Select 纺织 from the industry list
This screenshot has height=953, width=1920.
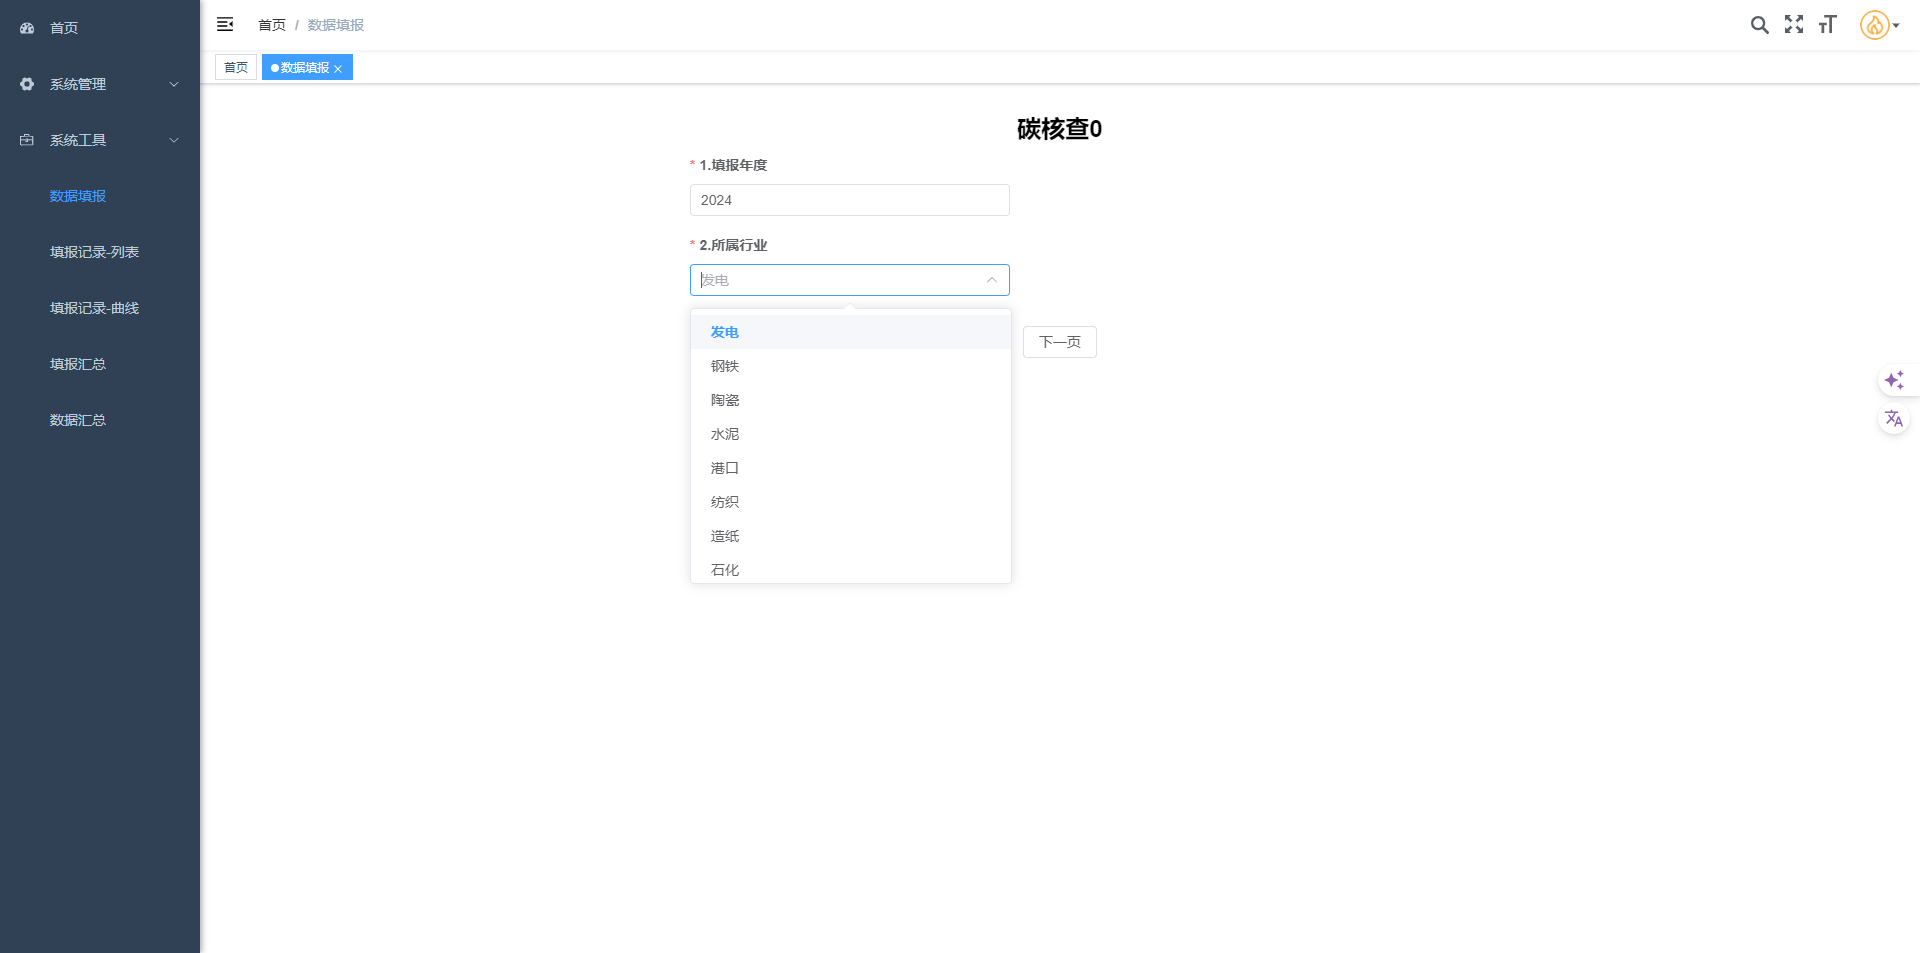[851, 502]
